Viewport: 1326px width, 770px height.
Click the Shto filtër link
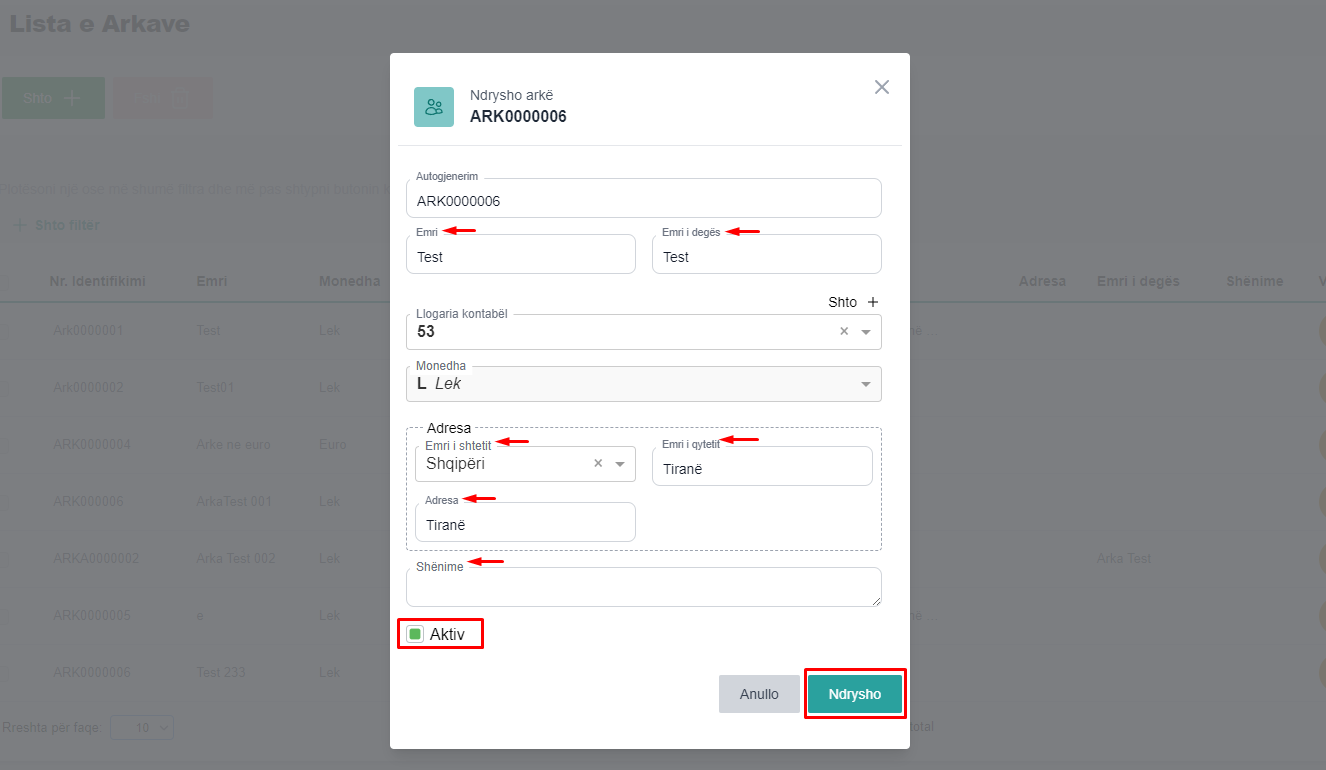[x=57, y=225]
